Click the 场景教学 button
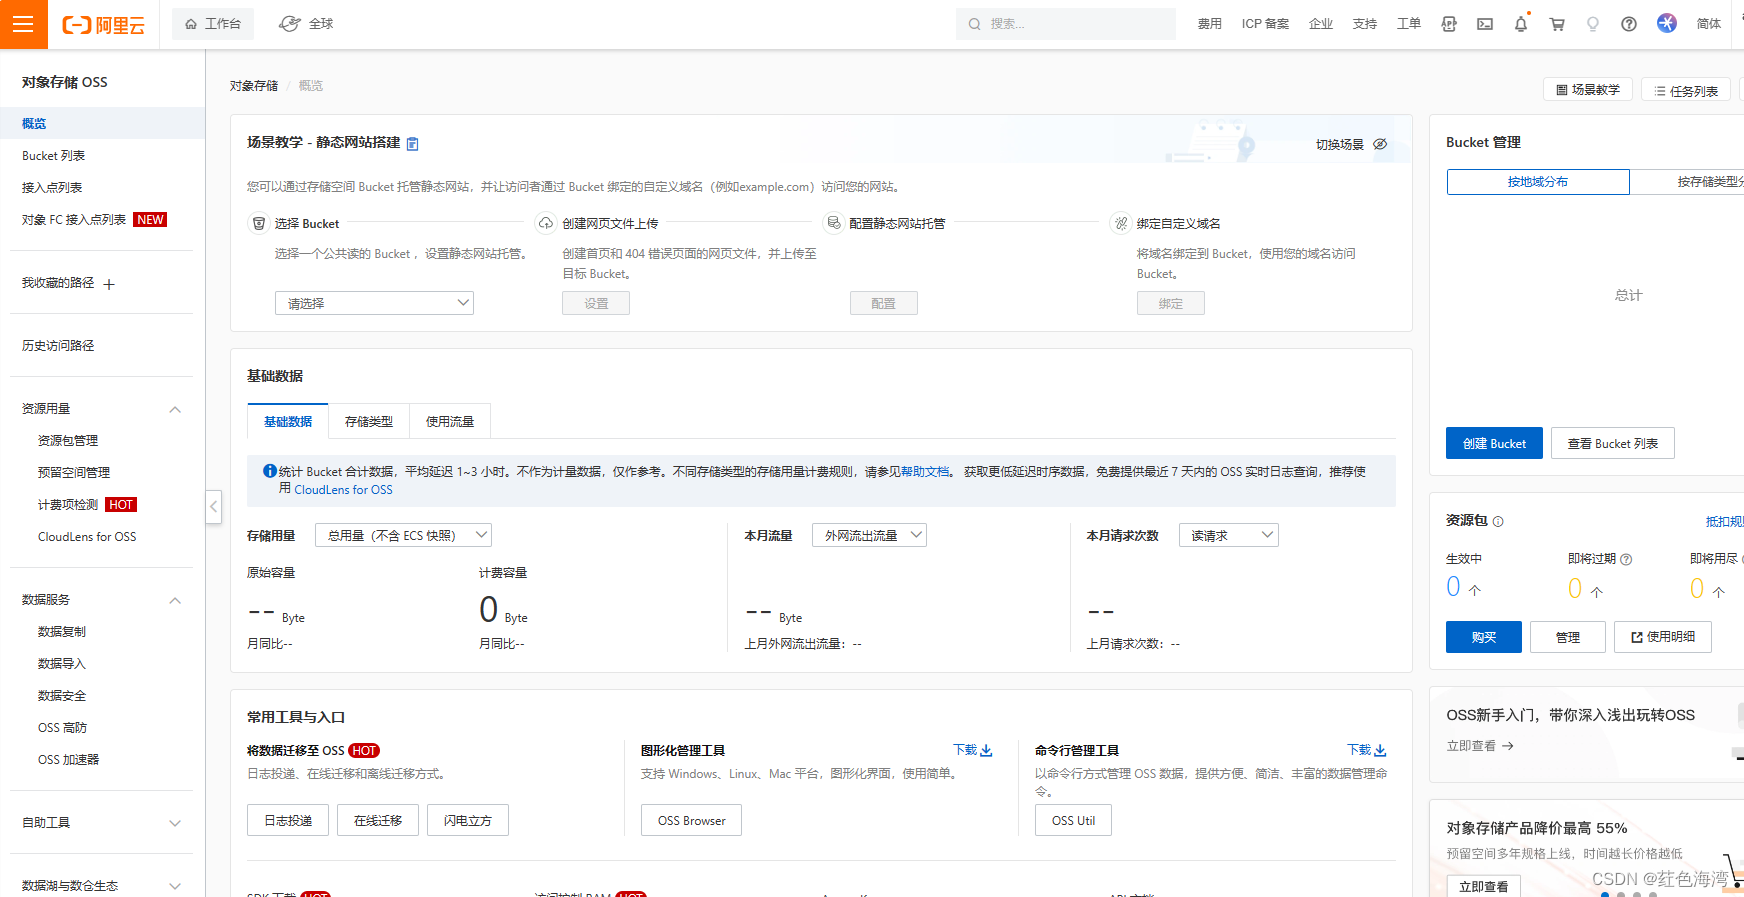 point(1587,89)
